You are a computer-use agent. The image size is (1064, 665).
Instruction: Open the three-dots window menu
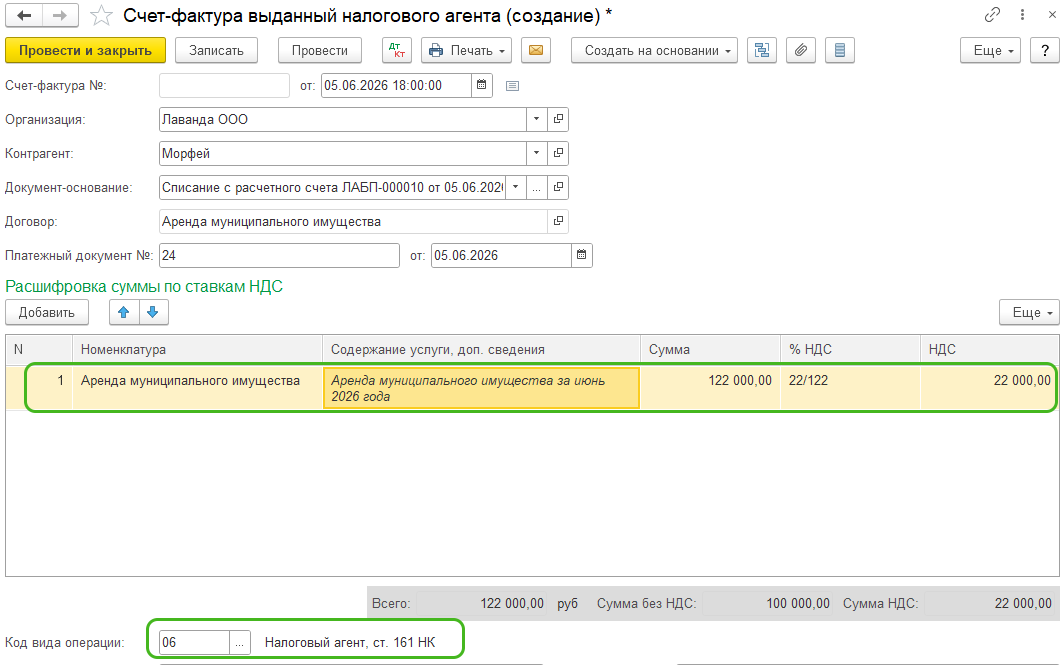point(1022,14)
